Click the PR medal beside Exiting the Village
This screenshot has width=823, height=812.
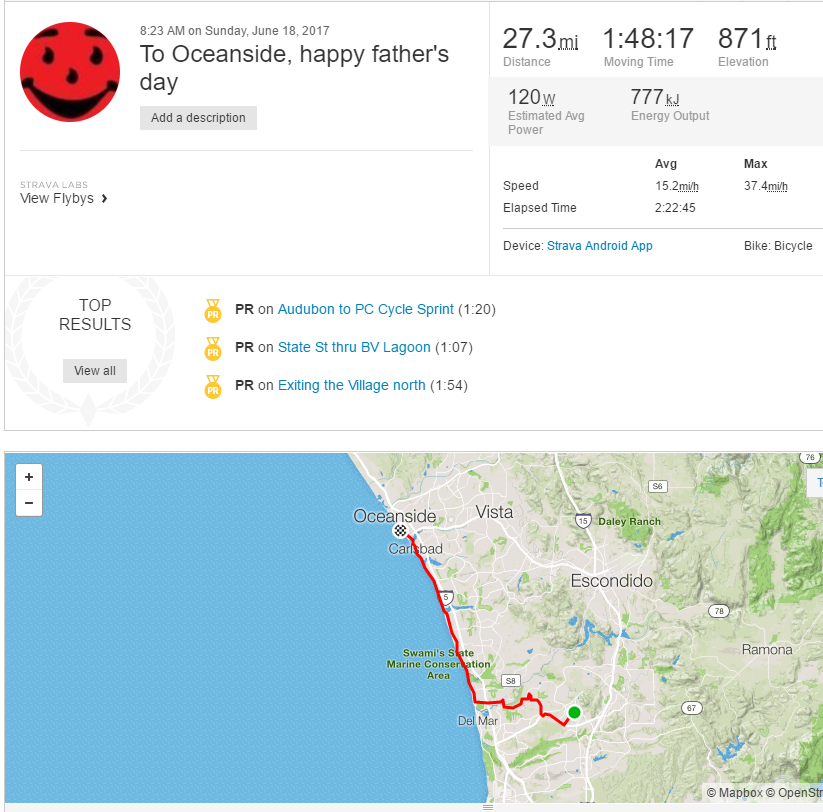[x=212, y=386]
